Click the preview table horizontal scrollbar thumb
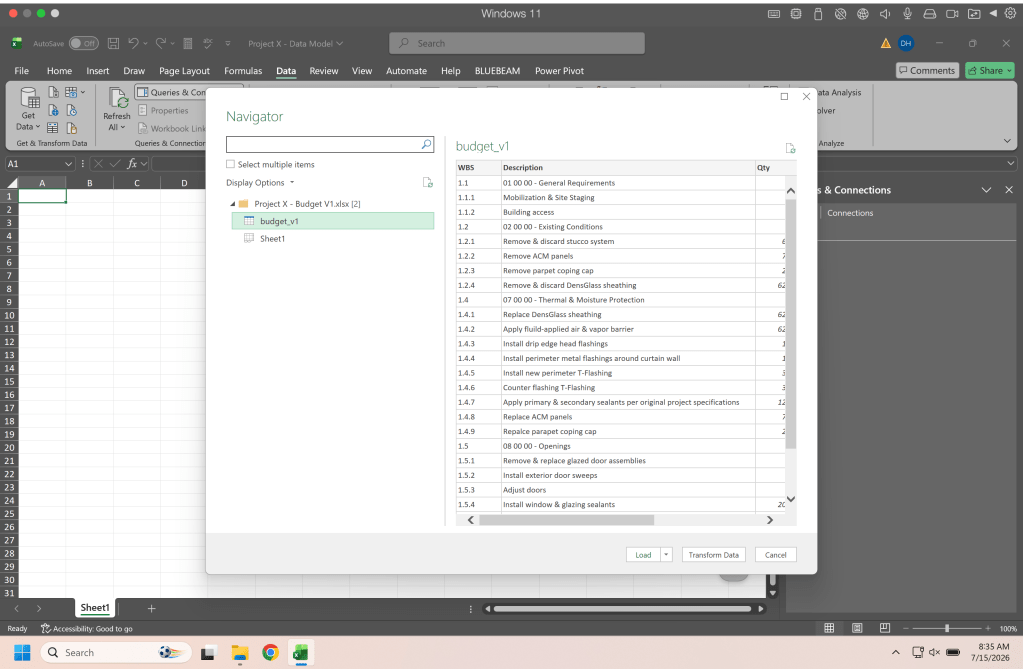This screenshot has width=1023, height=669. pyautogui.click(x=566, y=520)
